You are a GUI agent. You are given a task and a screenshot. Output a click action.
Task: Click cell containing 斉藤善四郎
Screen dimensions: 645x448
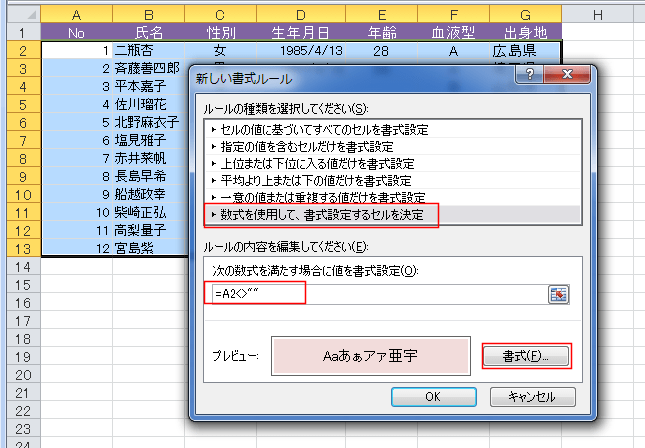click(148, 68)
